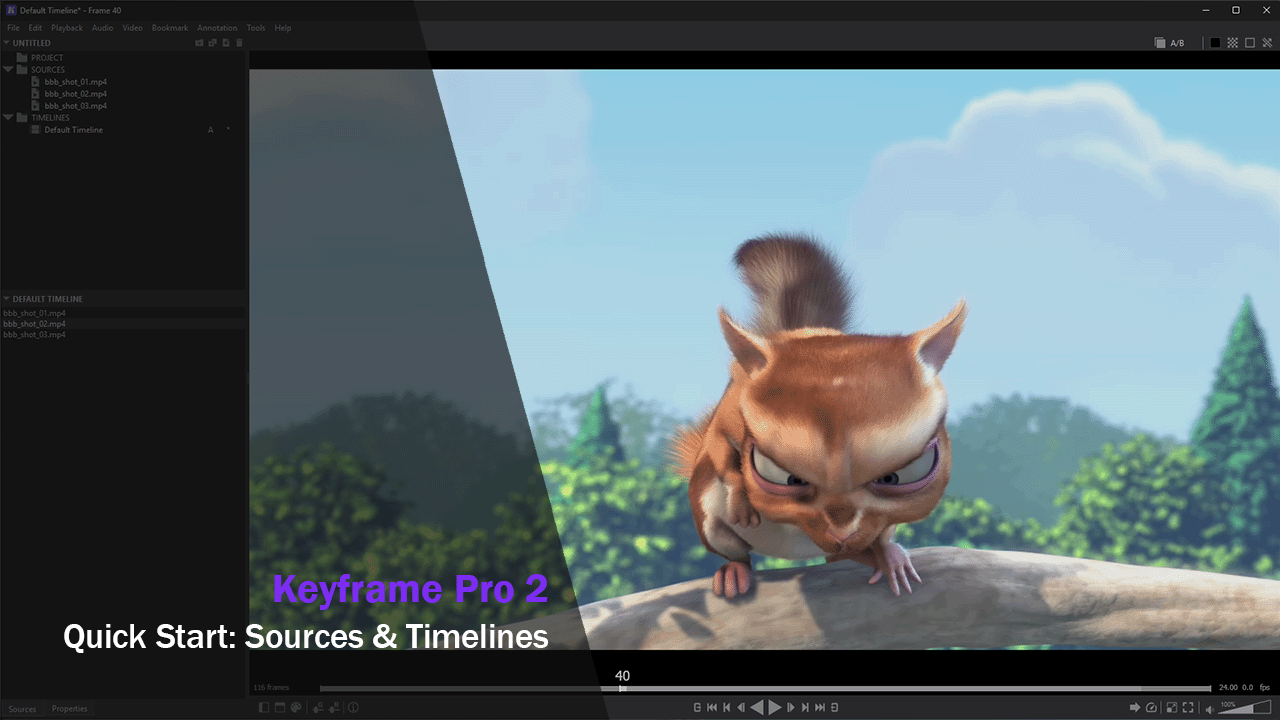
Task: Open the Bookmark menu
Action: [x=170, y=28]
